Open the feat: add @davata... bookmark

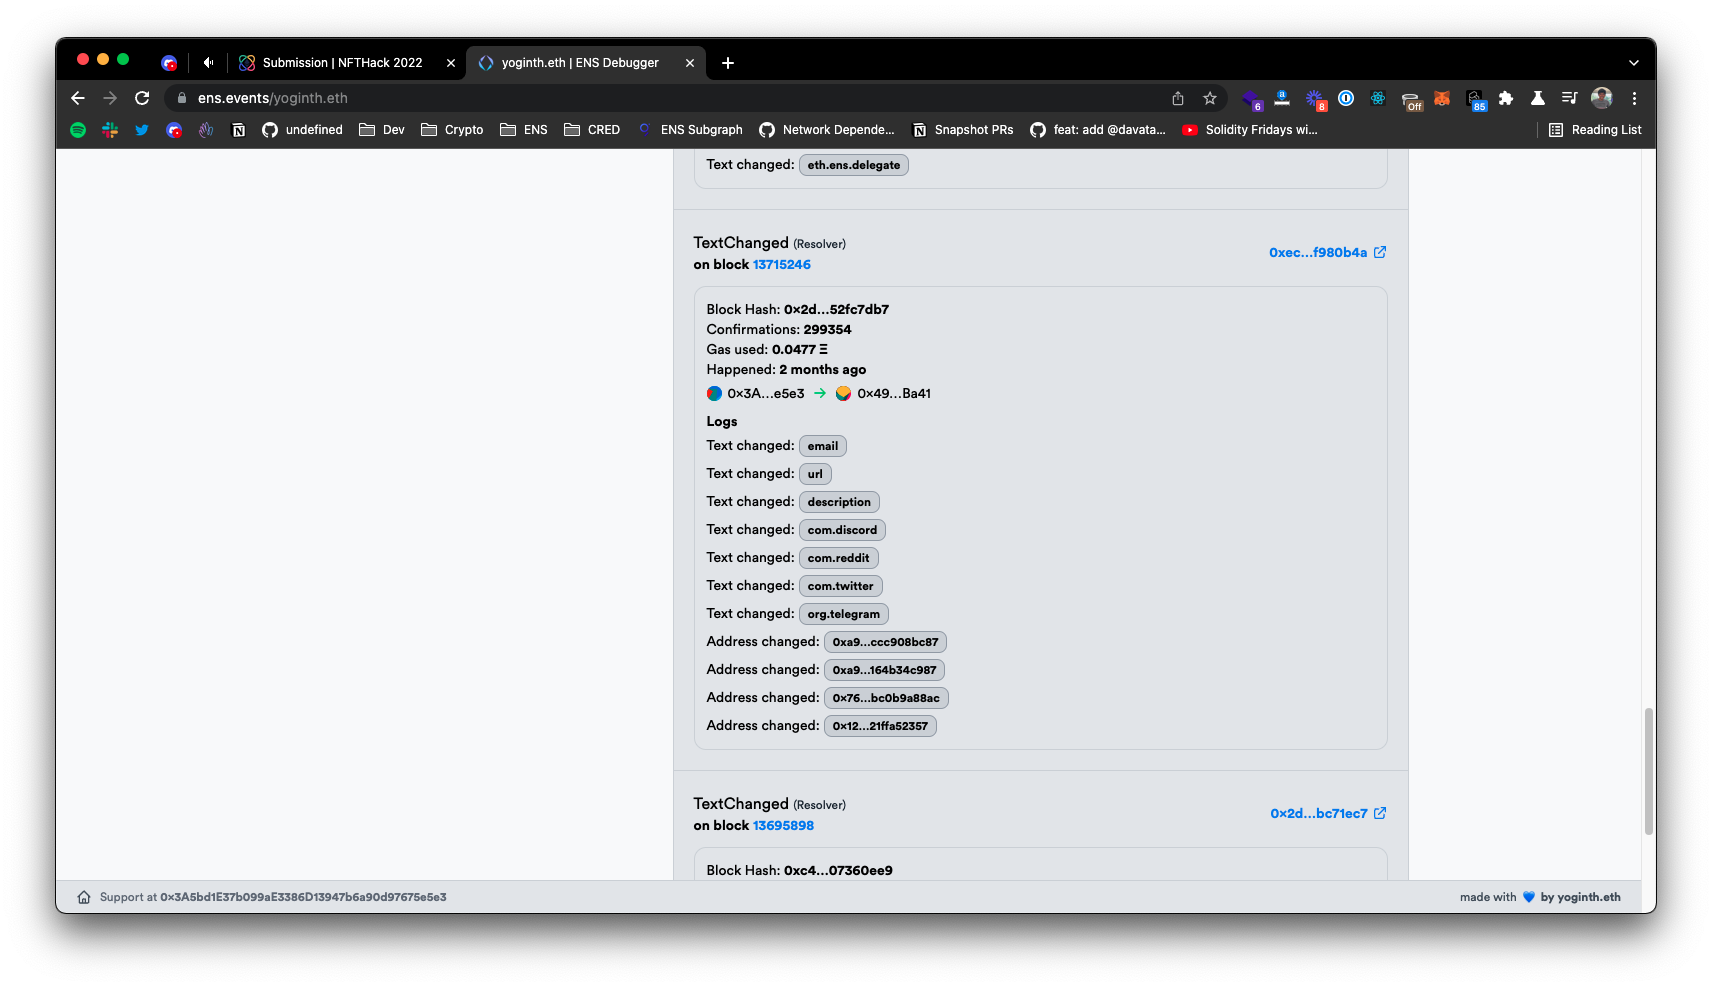click(1098, 130)
